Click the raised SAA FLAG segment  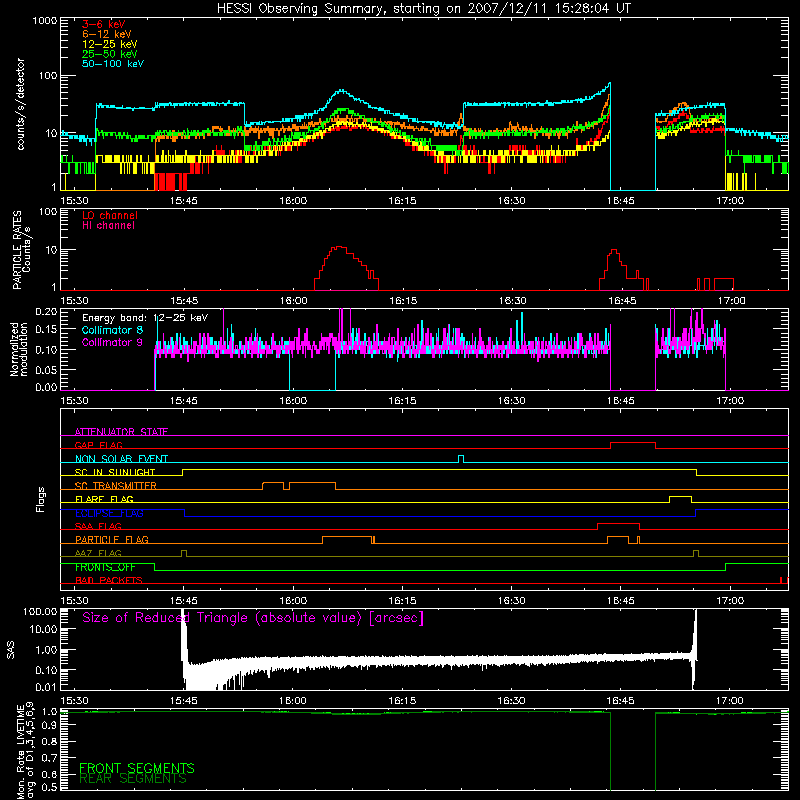pos(618,524)
